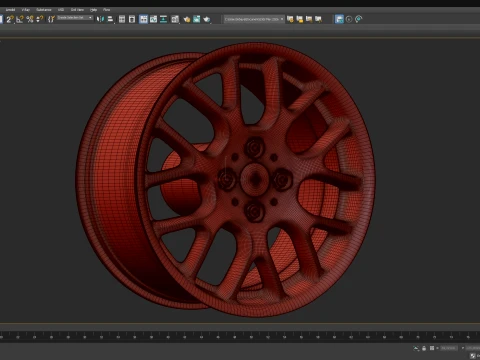
Task: Open the Schematic View icon
Action: click(163, 19)
